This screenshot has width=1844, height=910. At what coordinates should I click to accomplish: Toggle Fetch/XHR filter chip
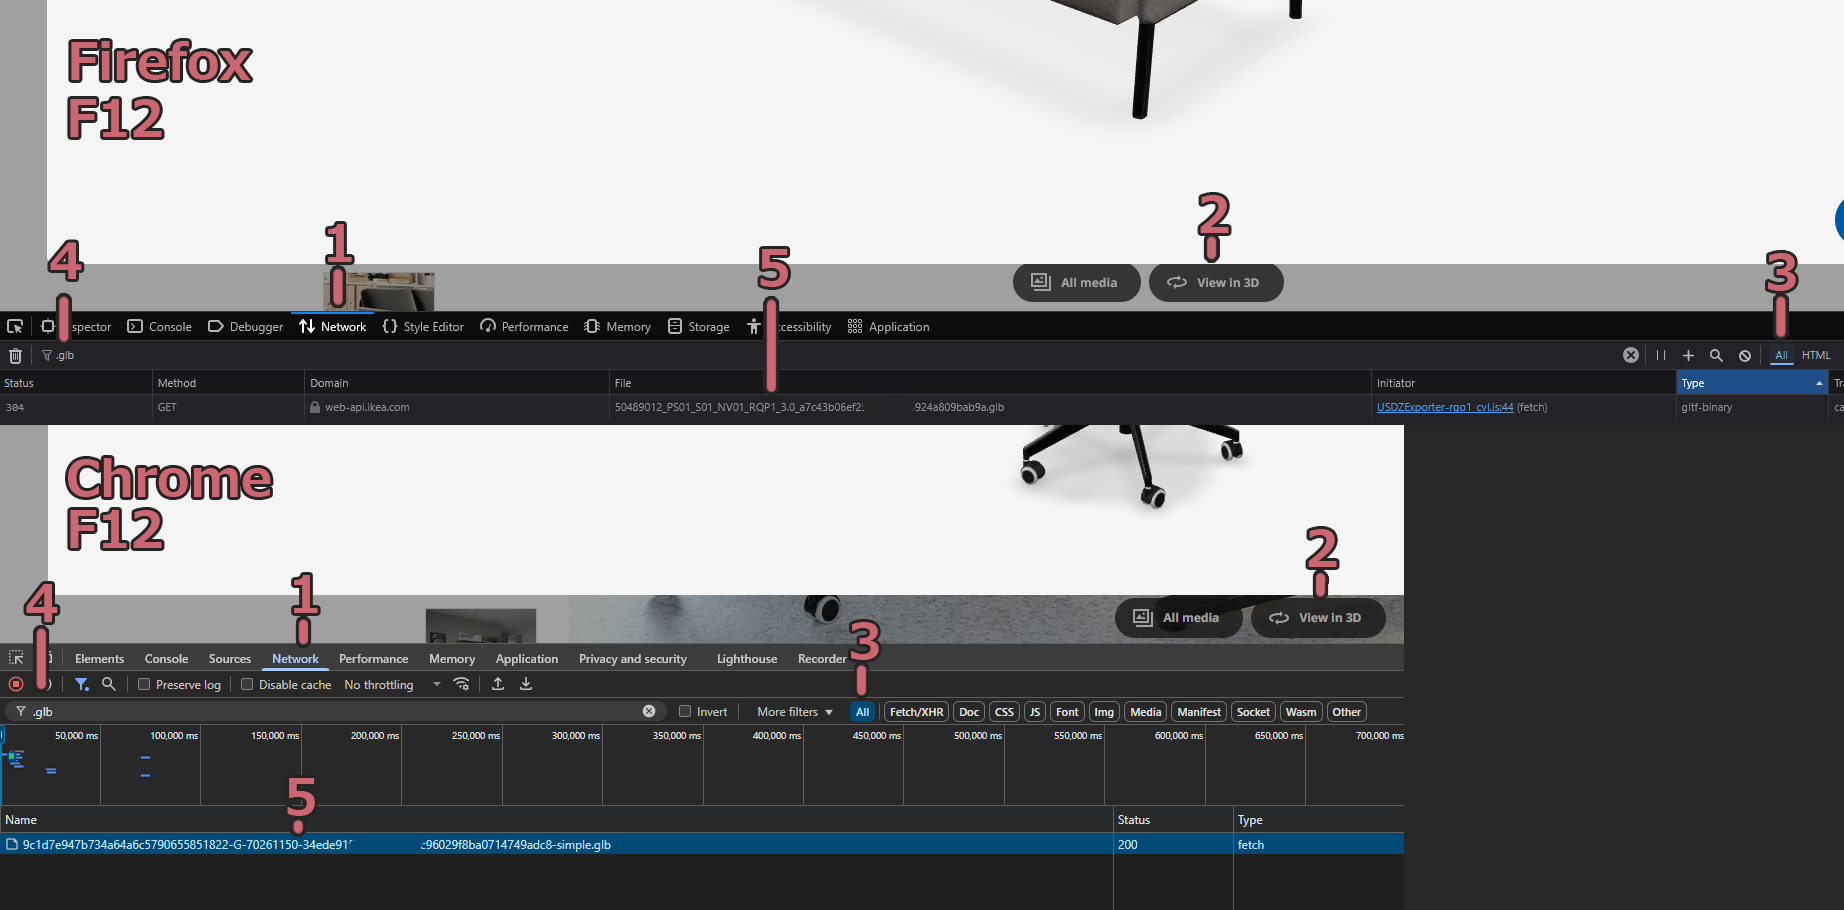point(917,712)
